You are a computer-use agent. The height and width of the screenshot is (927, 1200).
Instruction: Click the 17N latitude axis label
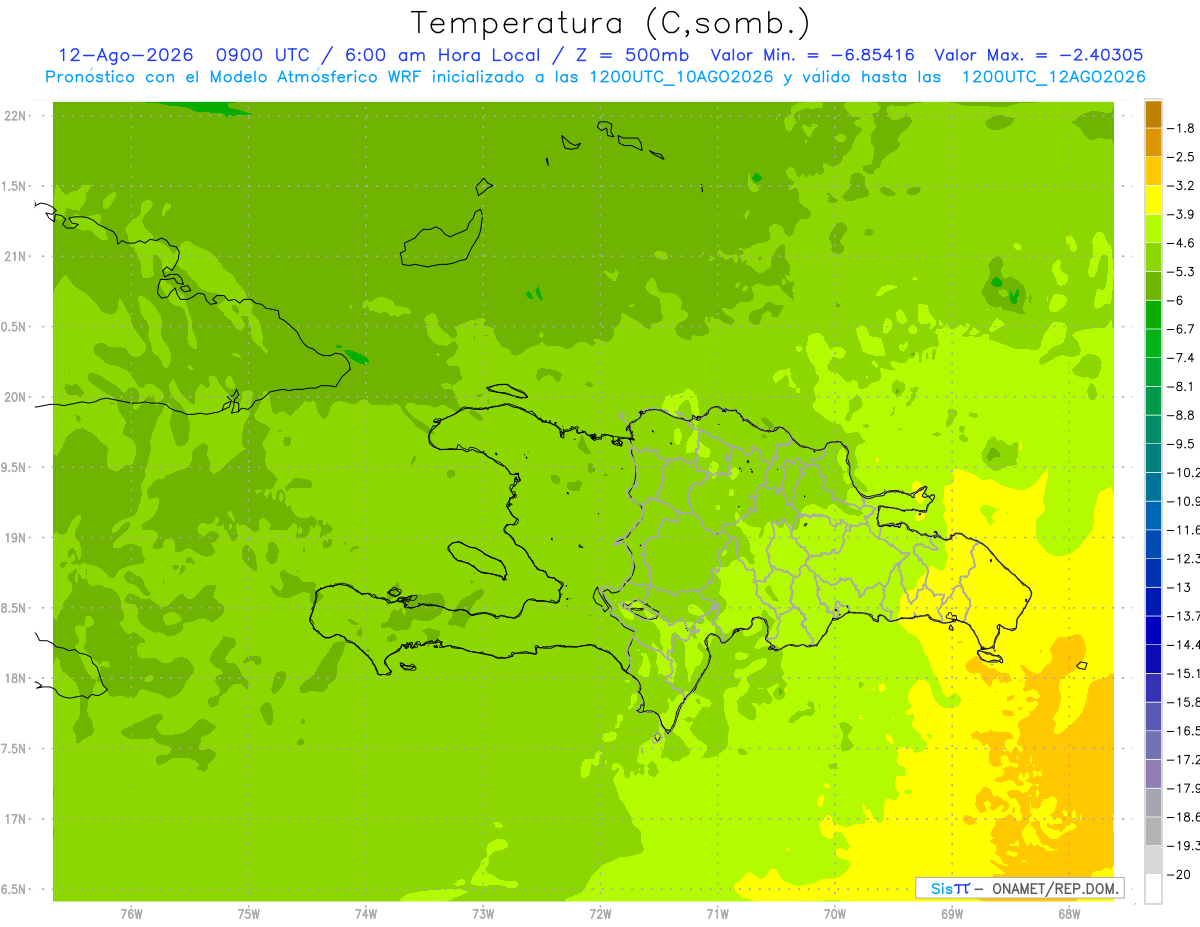click(16, 819)
